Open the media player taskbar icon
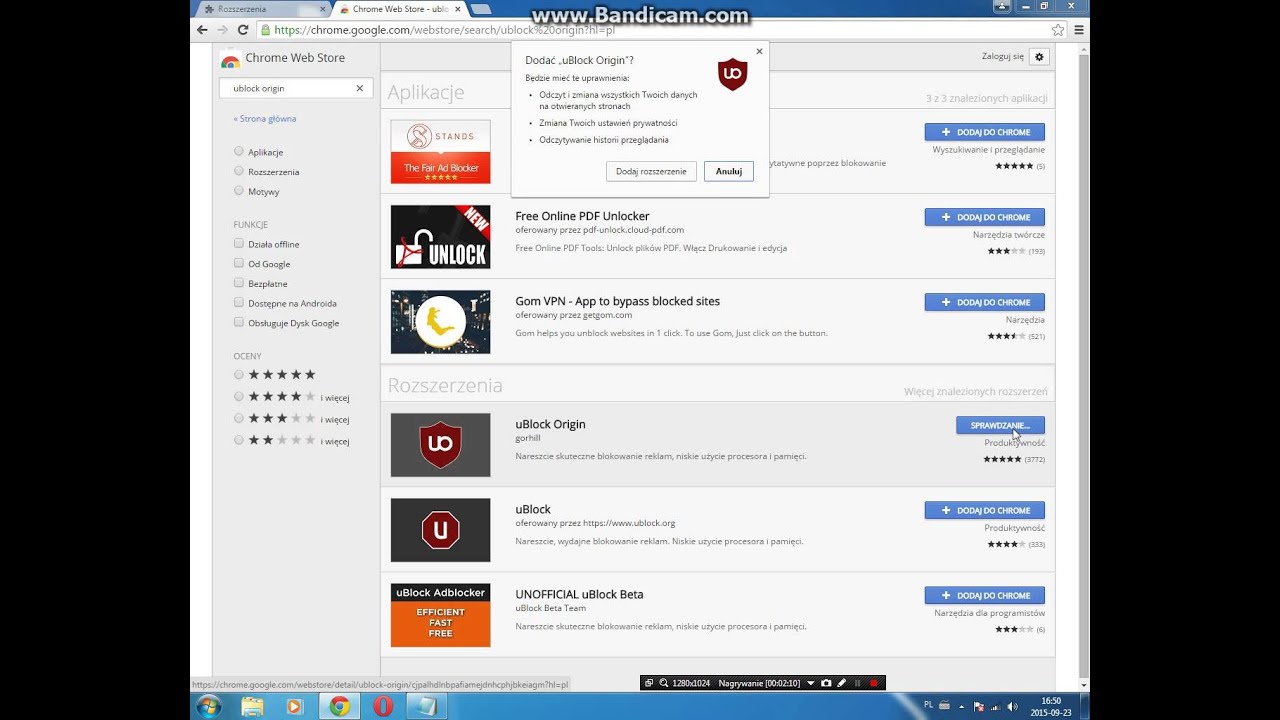This screenshot has height=720, width=1280. coord(294,707)
